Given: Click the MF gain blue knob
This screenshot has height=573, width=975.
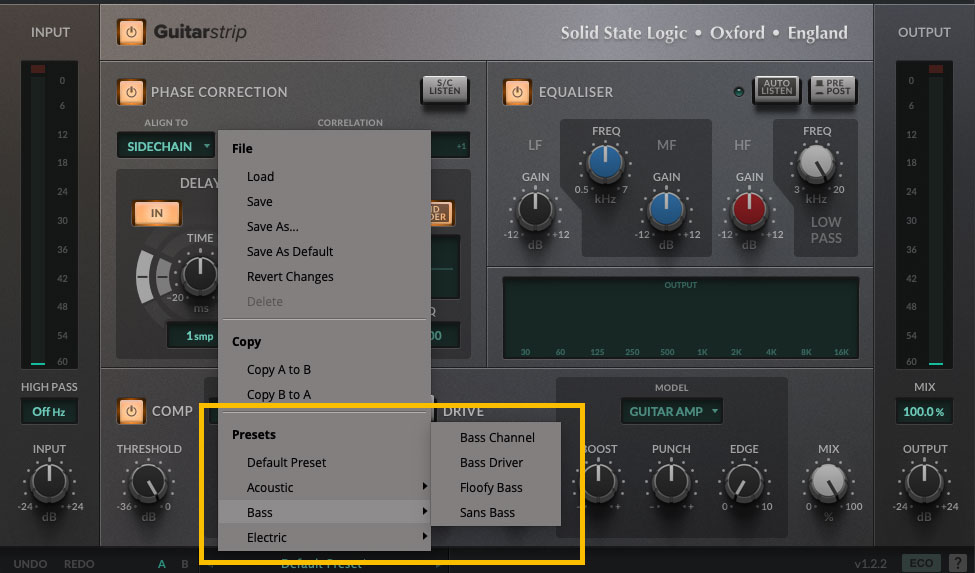Looking at the screenshot, I should click(x=666, y=209).
